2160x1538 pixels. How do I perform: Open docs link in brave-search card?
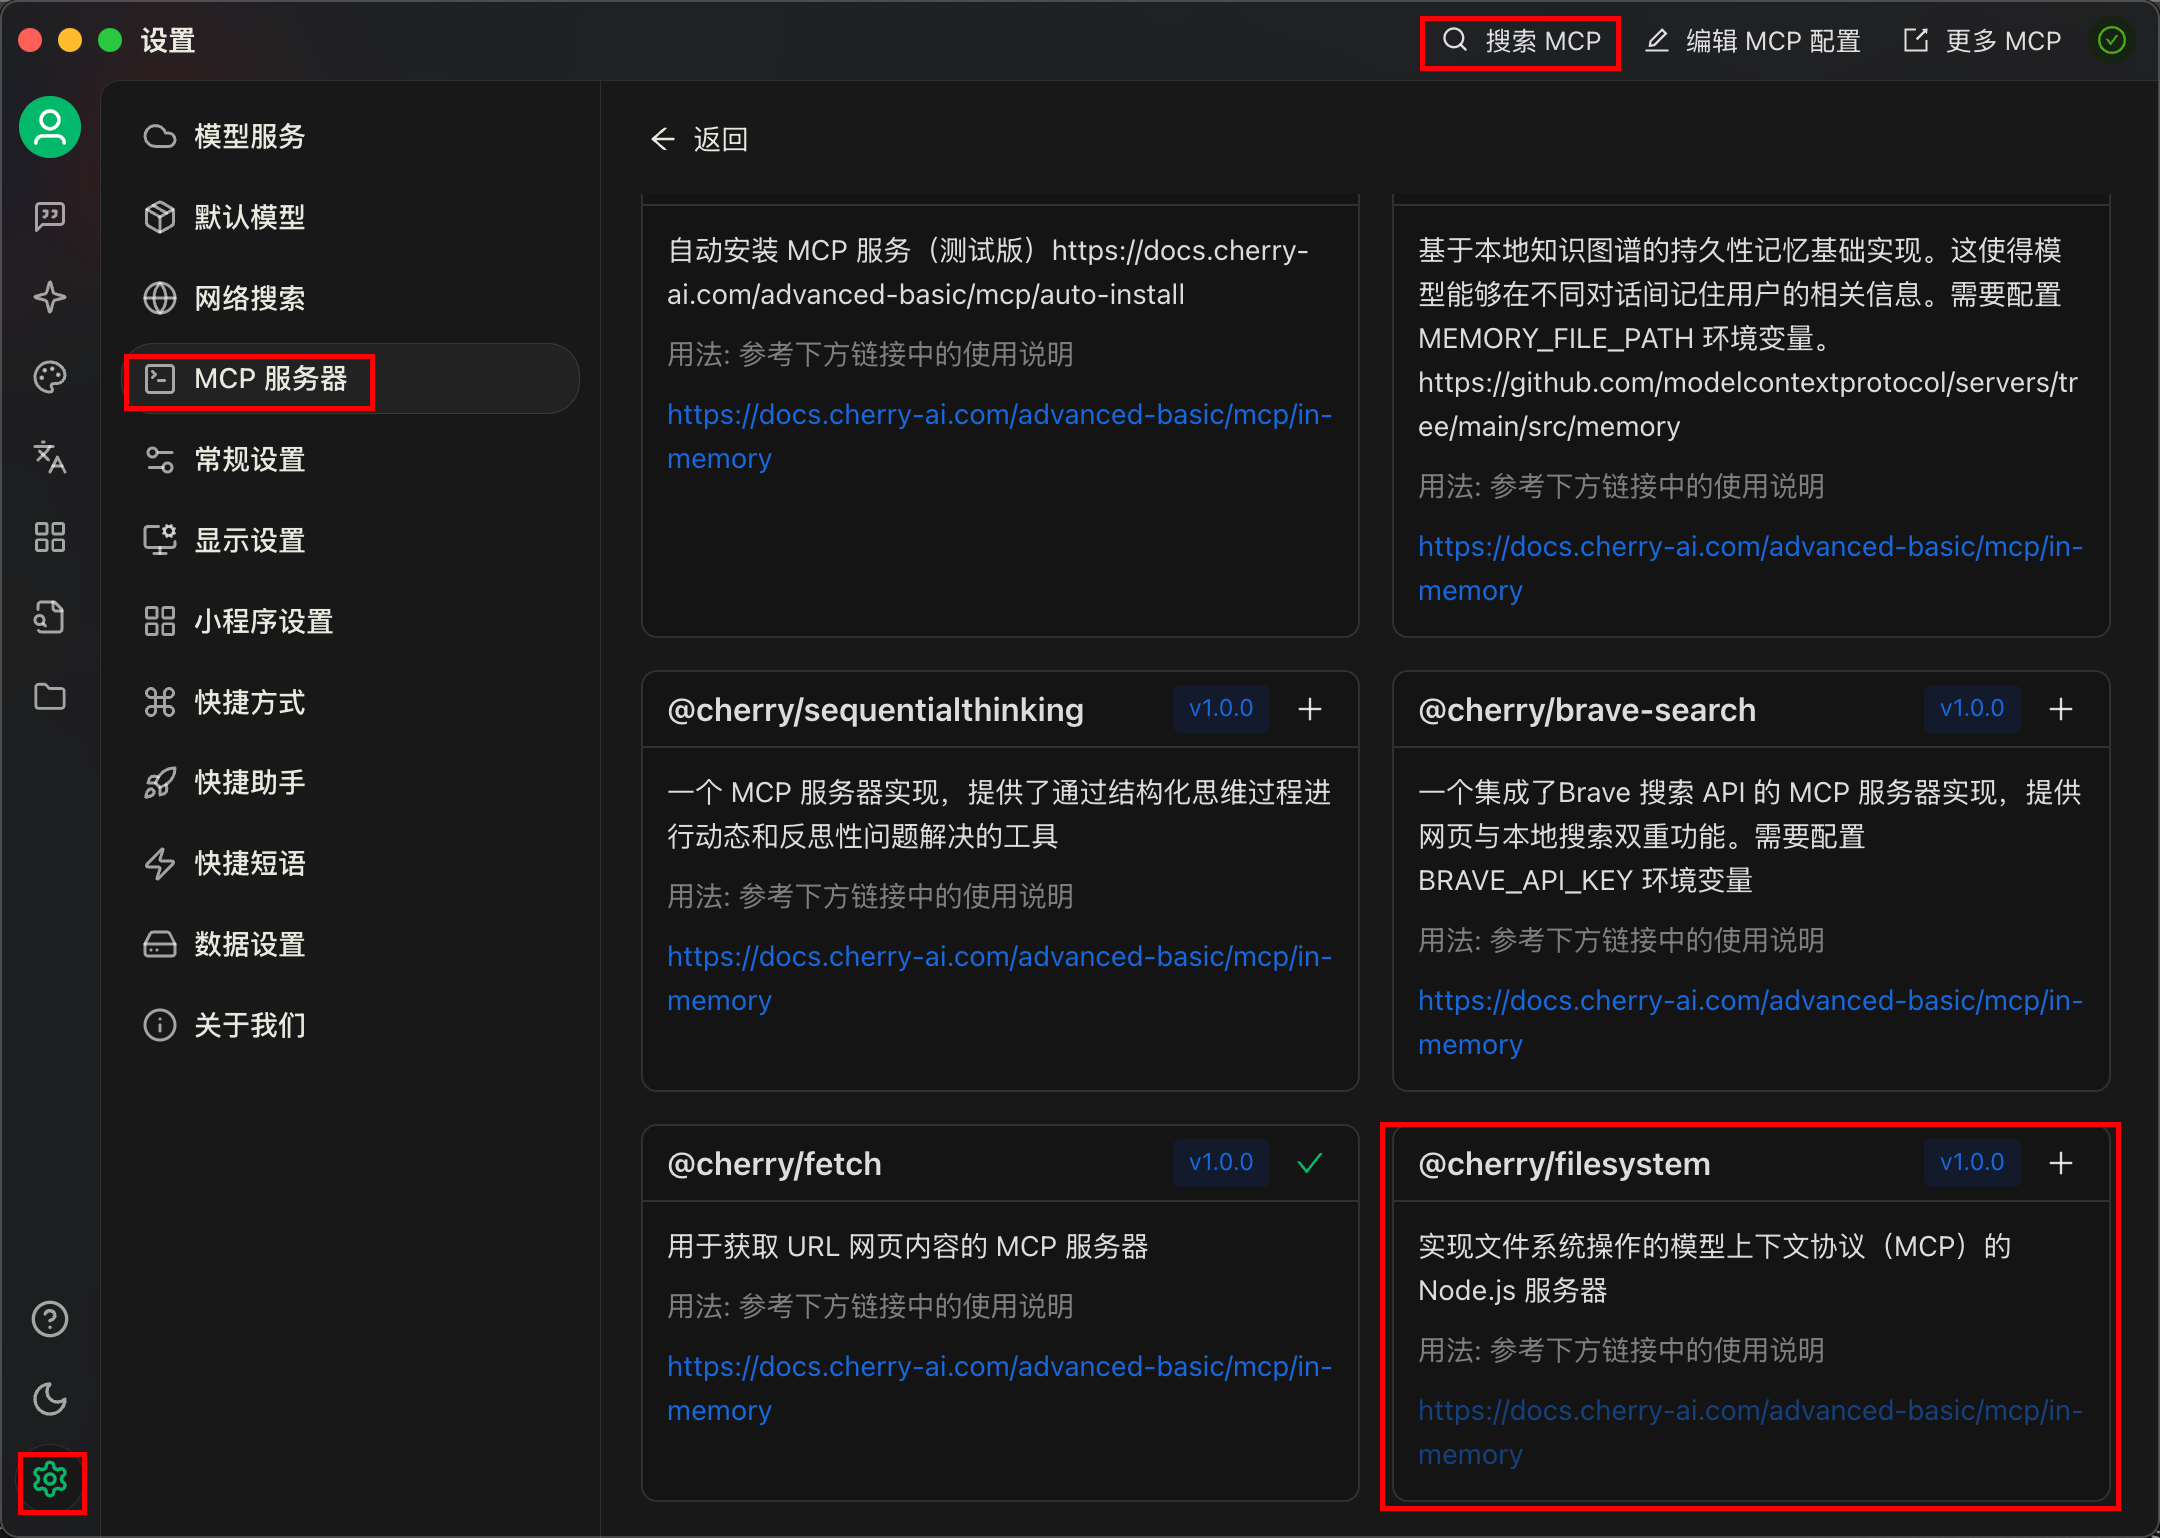point(1751,1023)
